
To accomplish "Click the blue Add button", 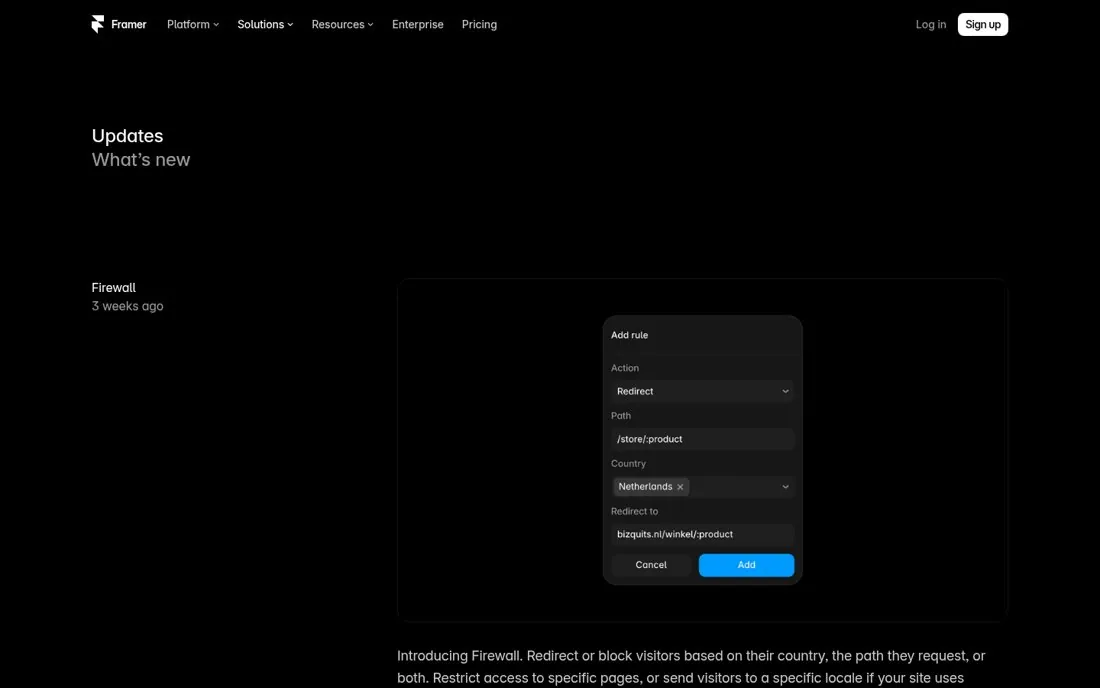I will coord(746,565).
